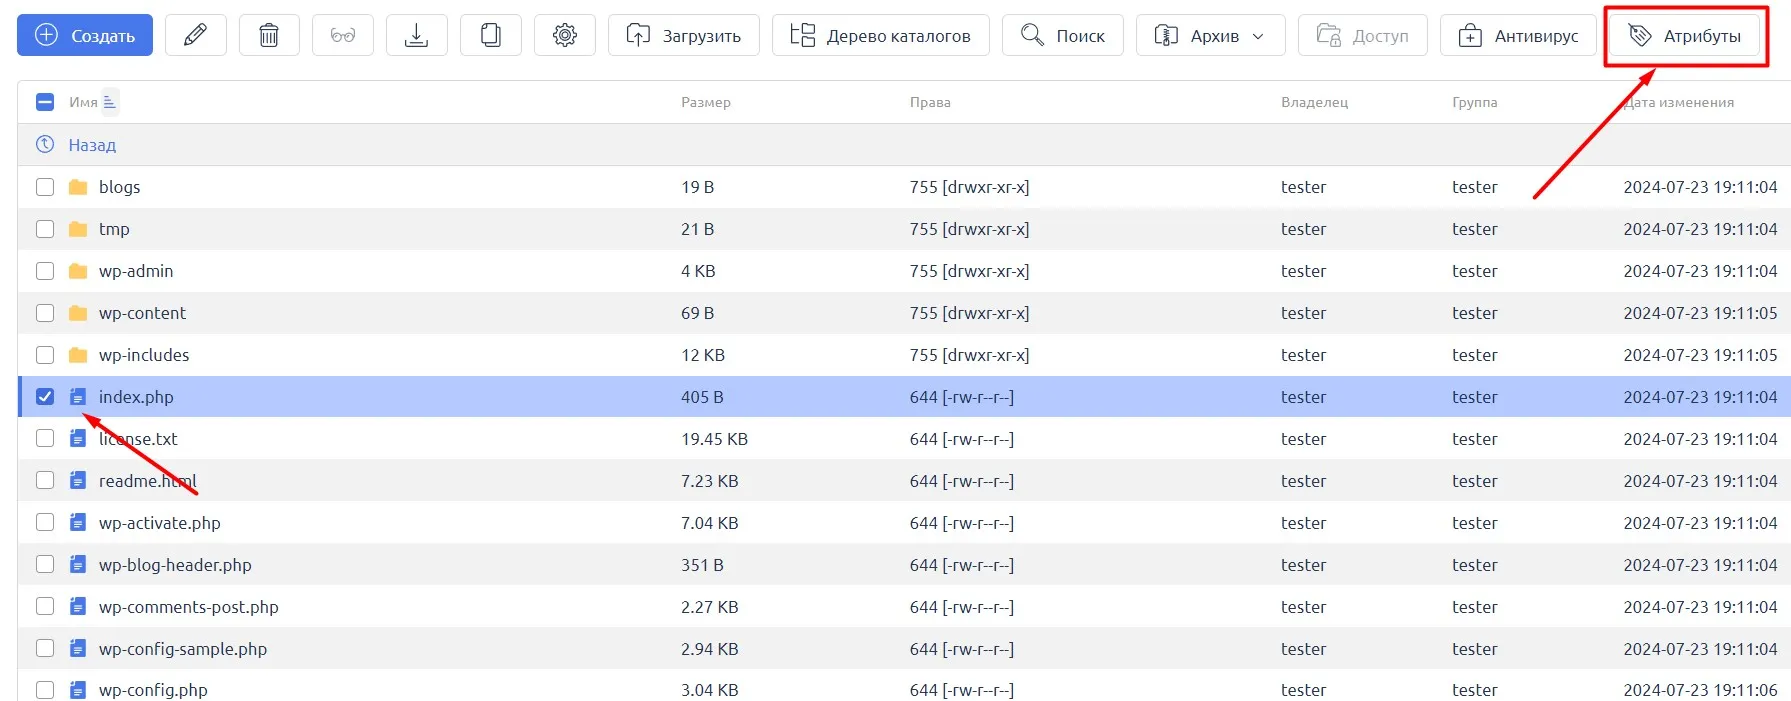The image size is (1791, 701).
Task: Expand the Архив dropdown
Action: (1211, 35)
